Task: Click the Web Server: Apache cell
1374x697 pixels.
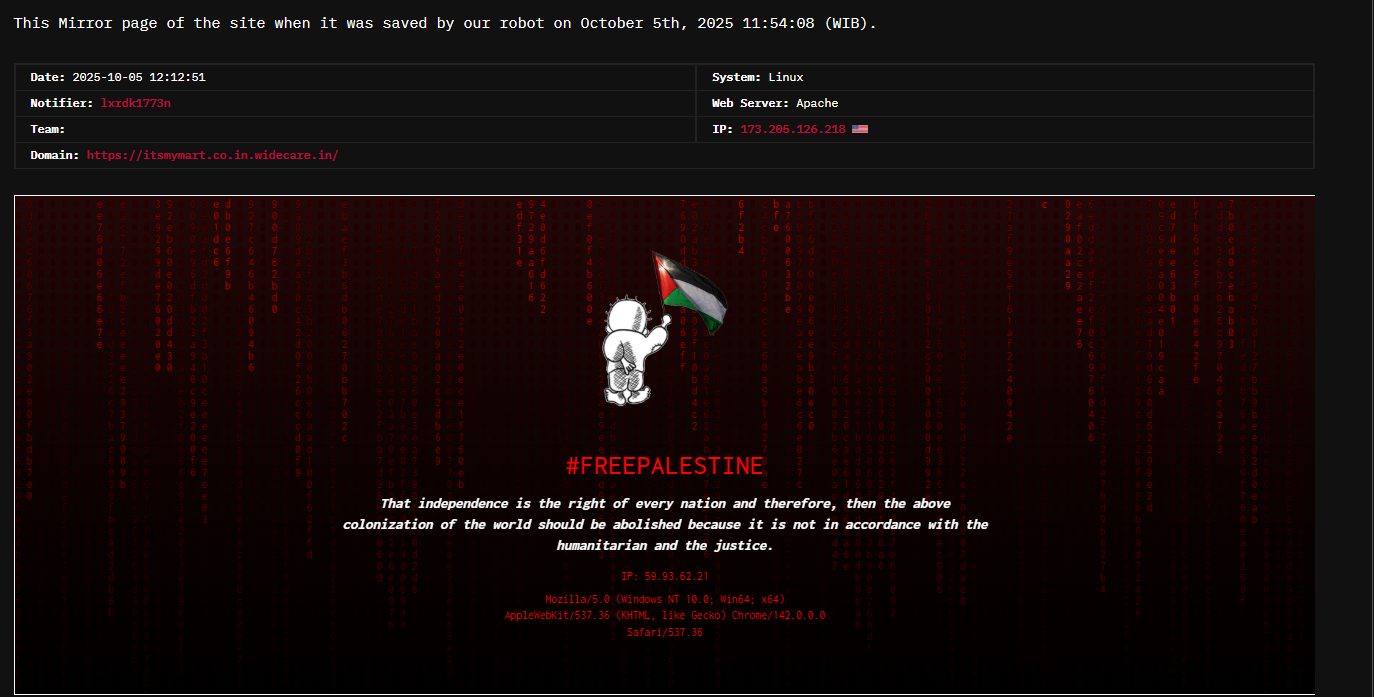Action: [x=1004, y=103]
